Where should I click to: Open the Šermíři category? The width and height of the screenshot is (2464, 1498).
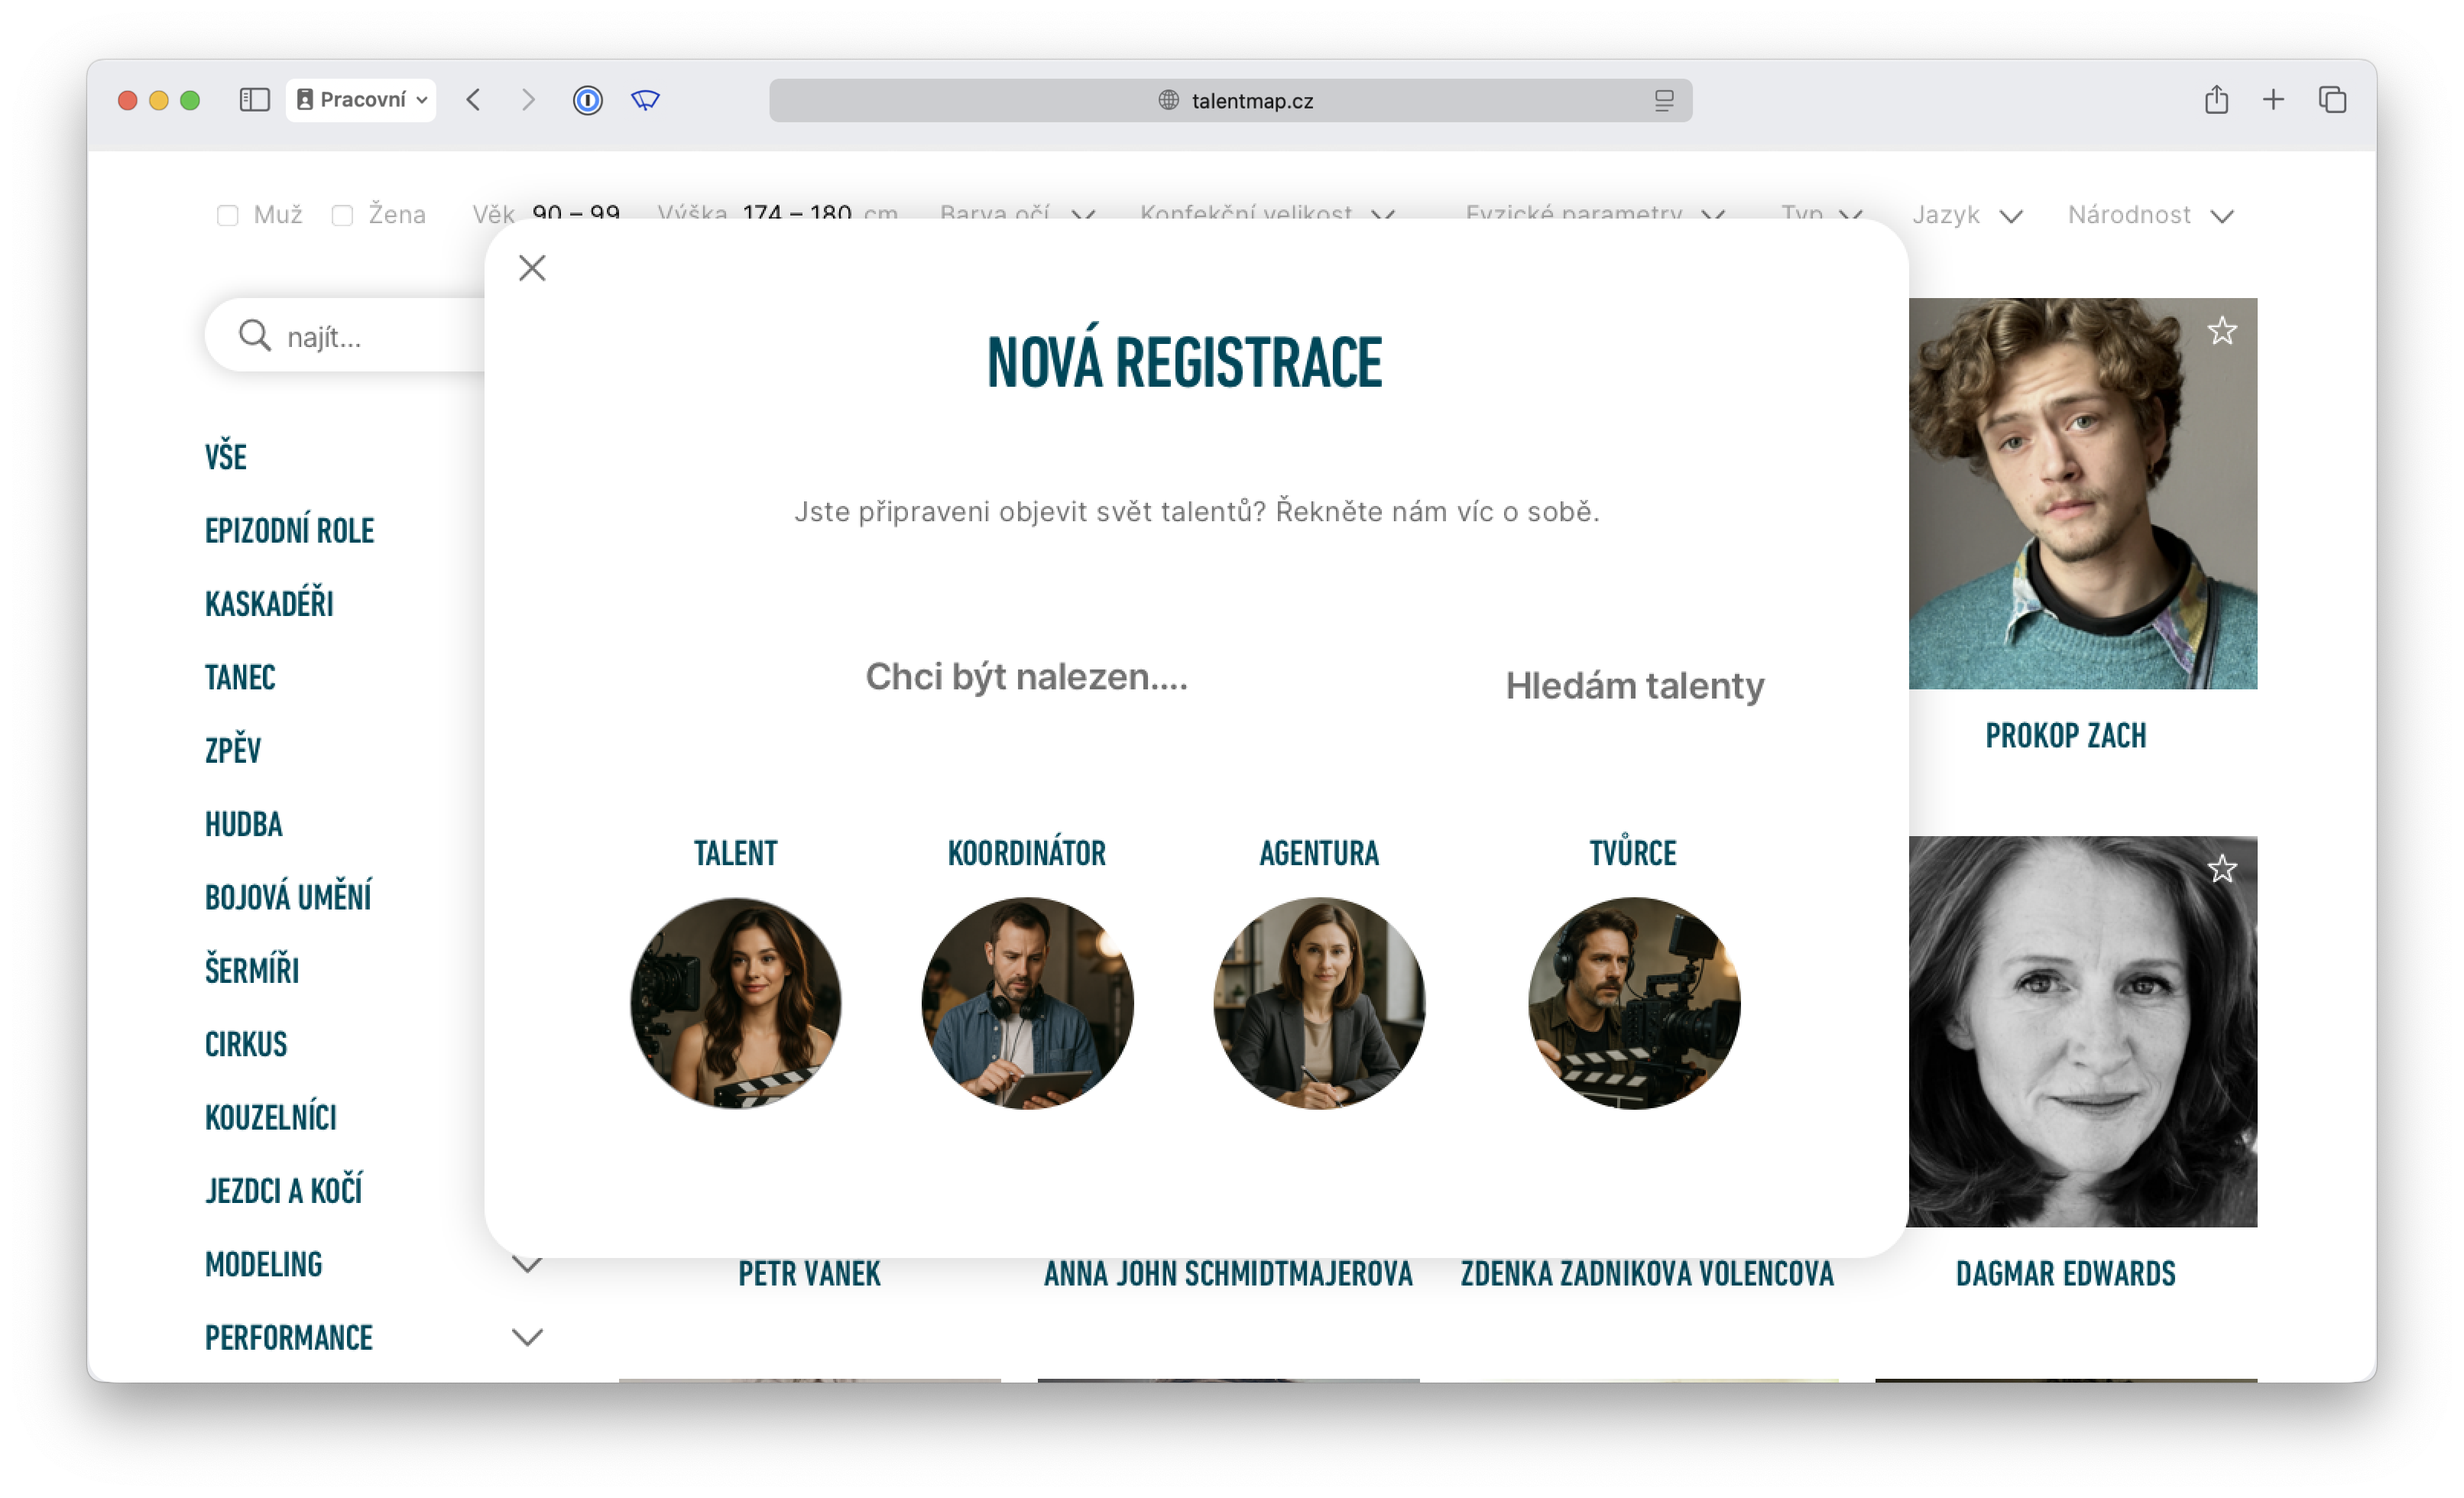click(252, 971)
